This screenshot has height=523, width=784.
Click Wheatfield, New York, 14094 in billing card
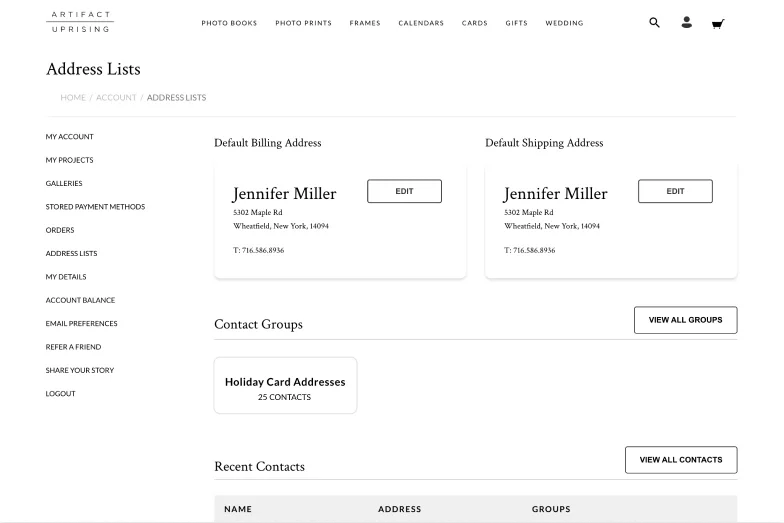(x=281, y=226)
